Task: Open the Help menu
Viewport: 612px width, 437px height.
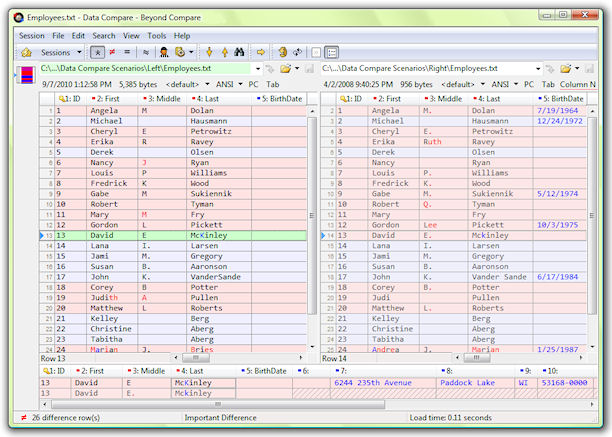Action: (182, 36)
